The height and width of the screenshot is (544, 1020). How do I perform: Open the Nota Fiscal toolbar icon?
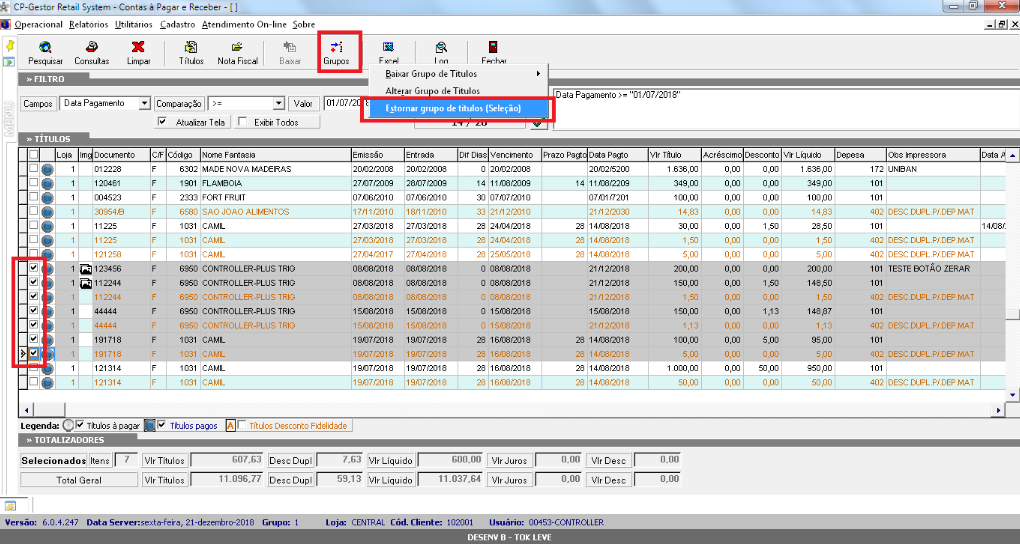[237, 48]
